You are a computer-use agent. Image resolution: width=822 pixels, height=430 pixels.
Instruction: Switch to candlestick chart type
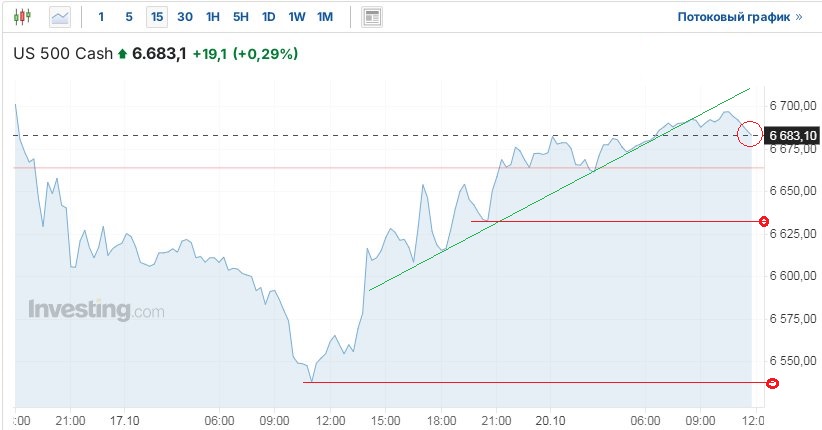(23, 17)
